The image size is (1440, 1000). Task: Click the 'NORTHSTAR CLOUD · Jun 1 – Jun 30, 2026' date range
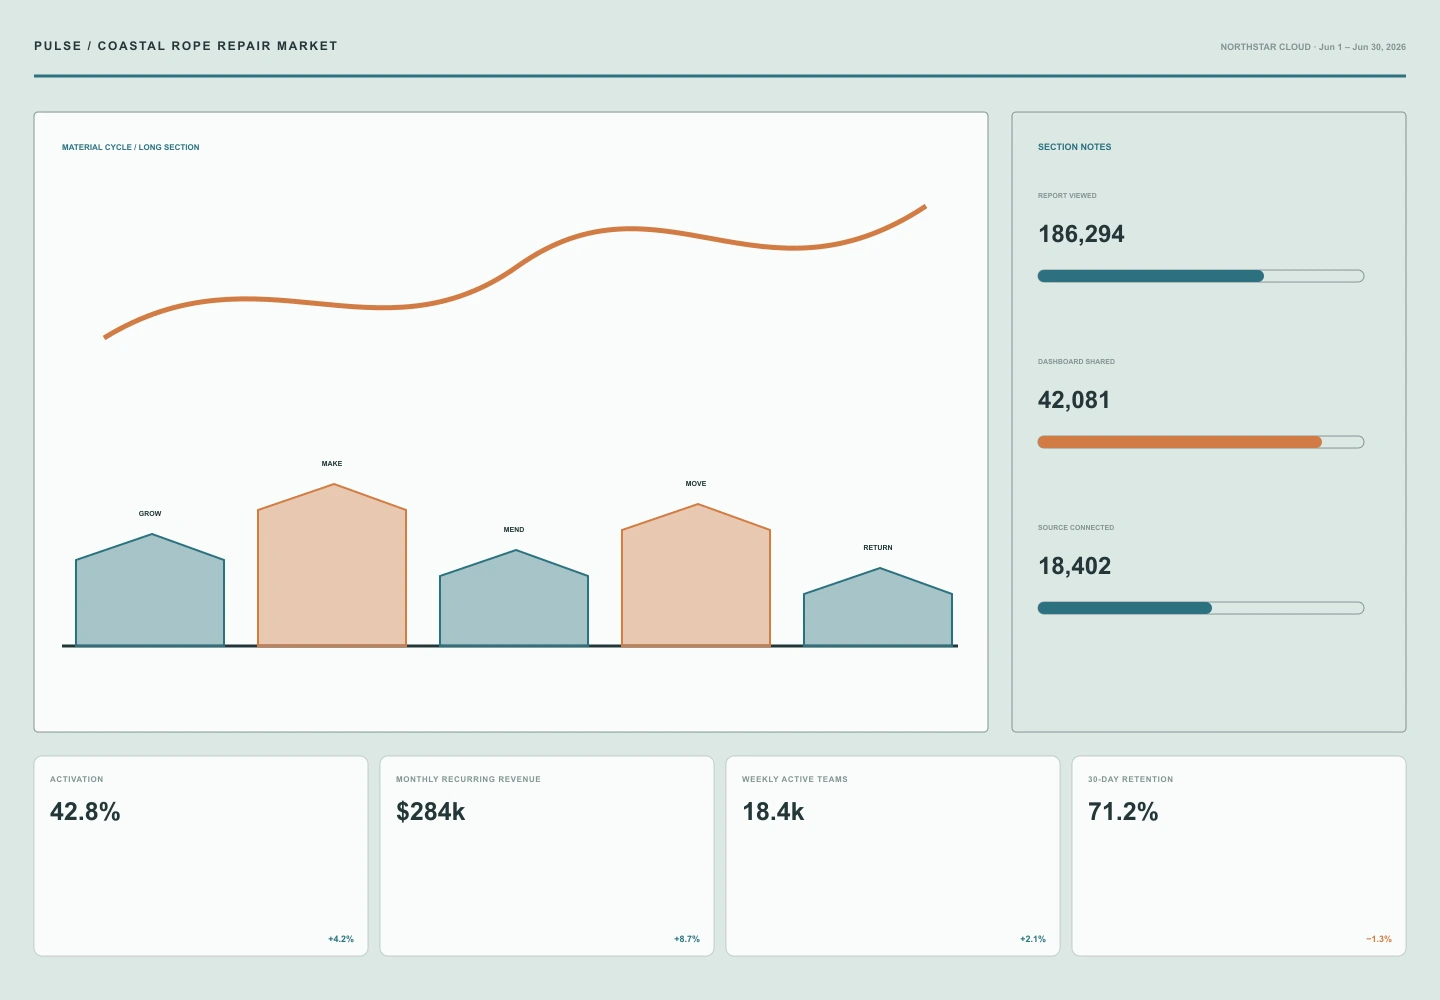1313,47
